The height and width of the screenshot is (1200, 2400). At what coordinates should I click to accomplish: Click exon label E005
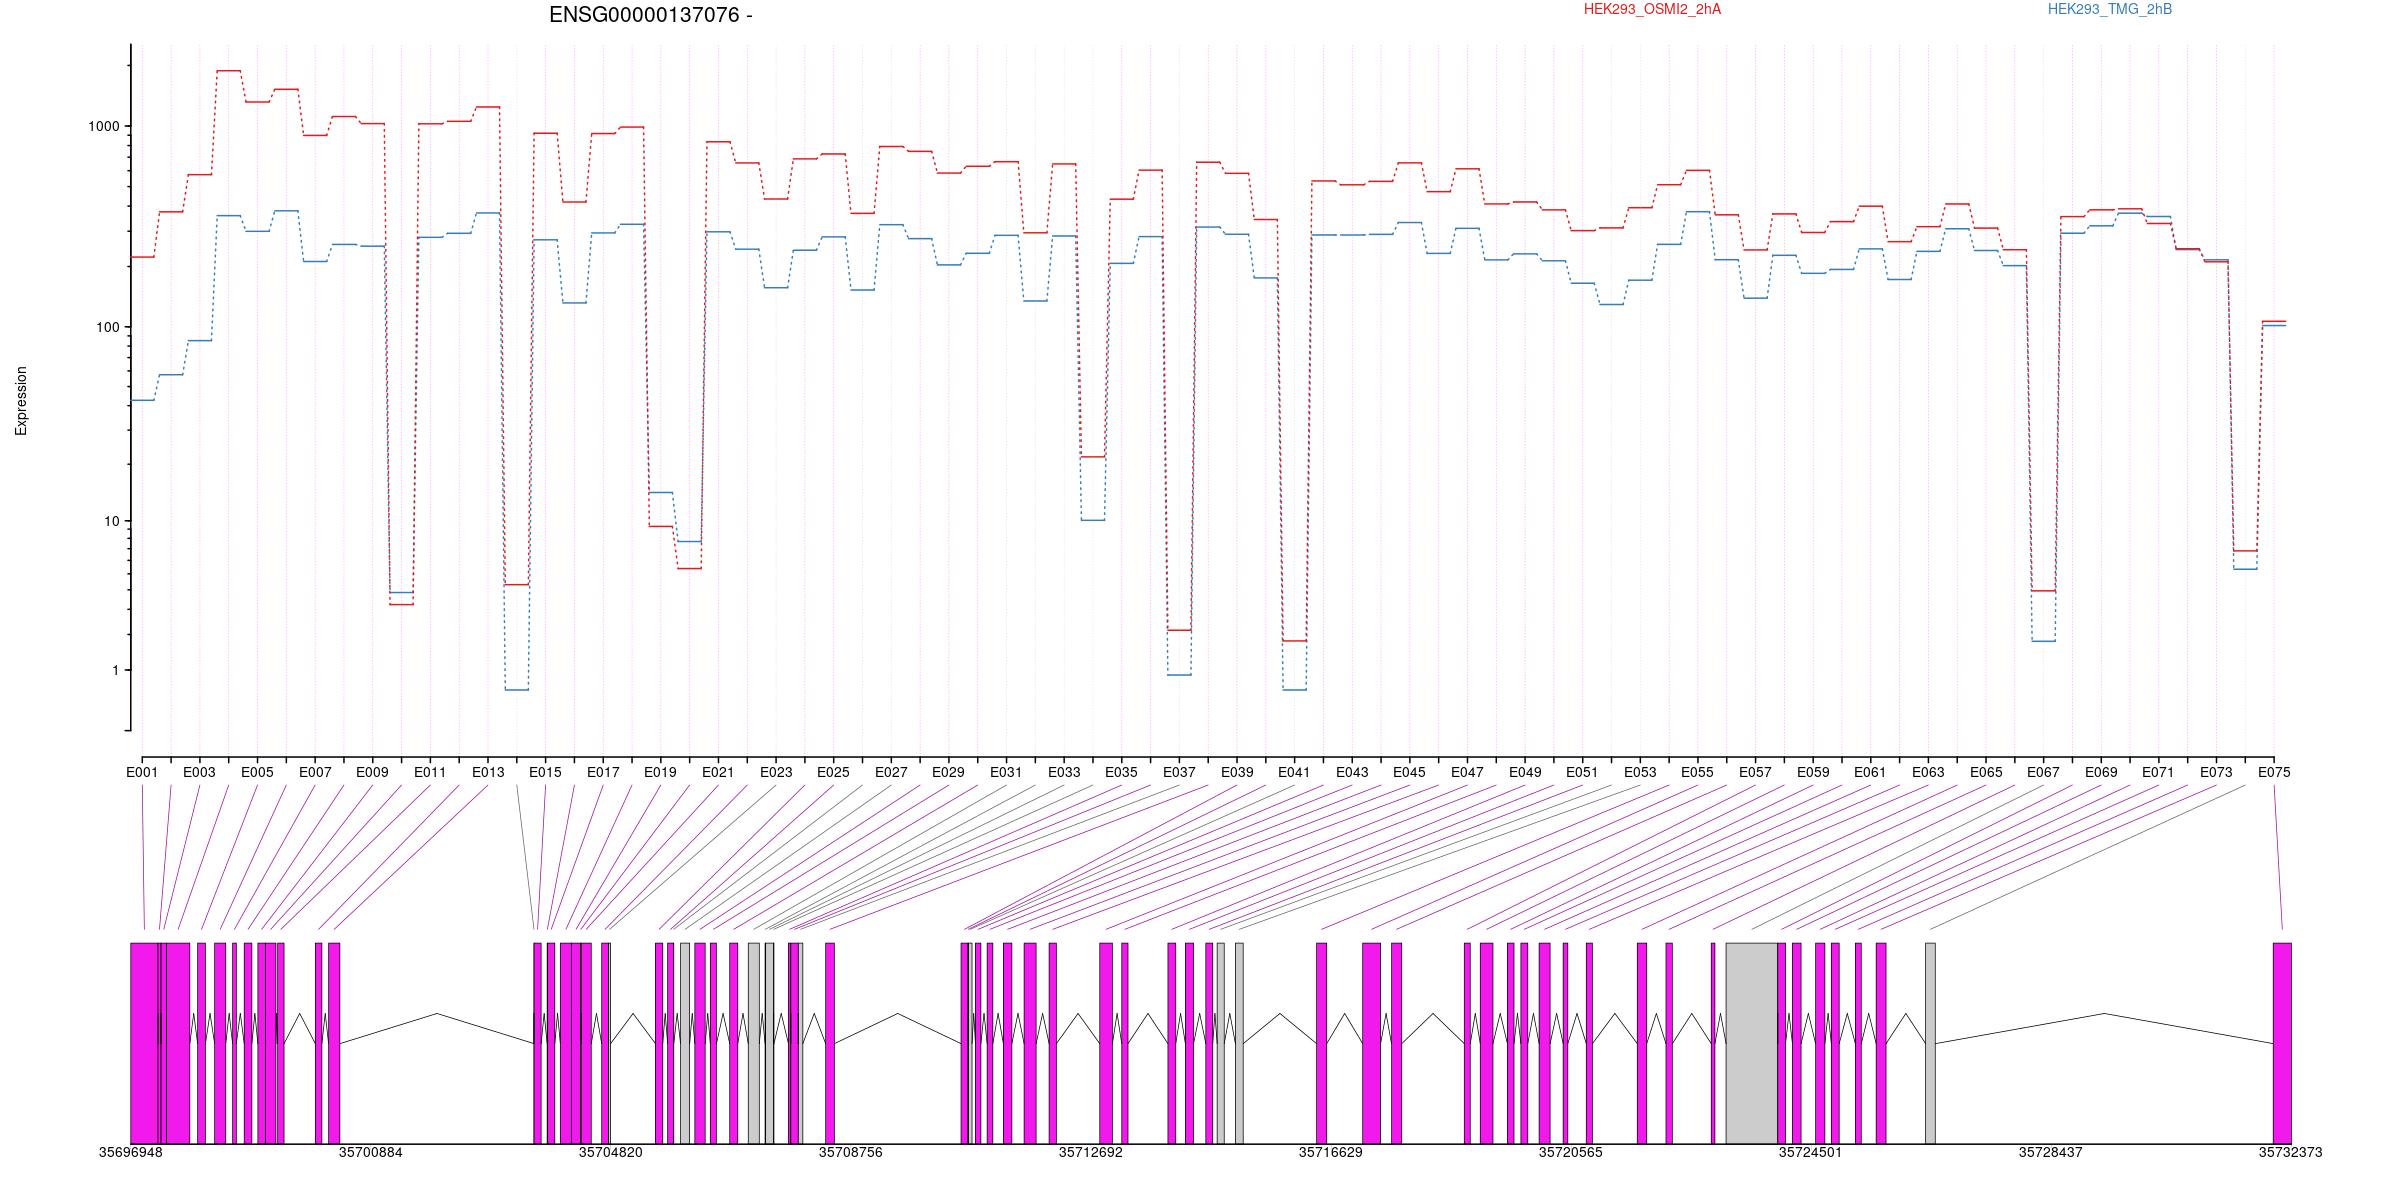(x=257, y=772)
